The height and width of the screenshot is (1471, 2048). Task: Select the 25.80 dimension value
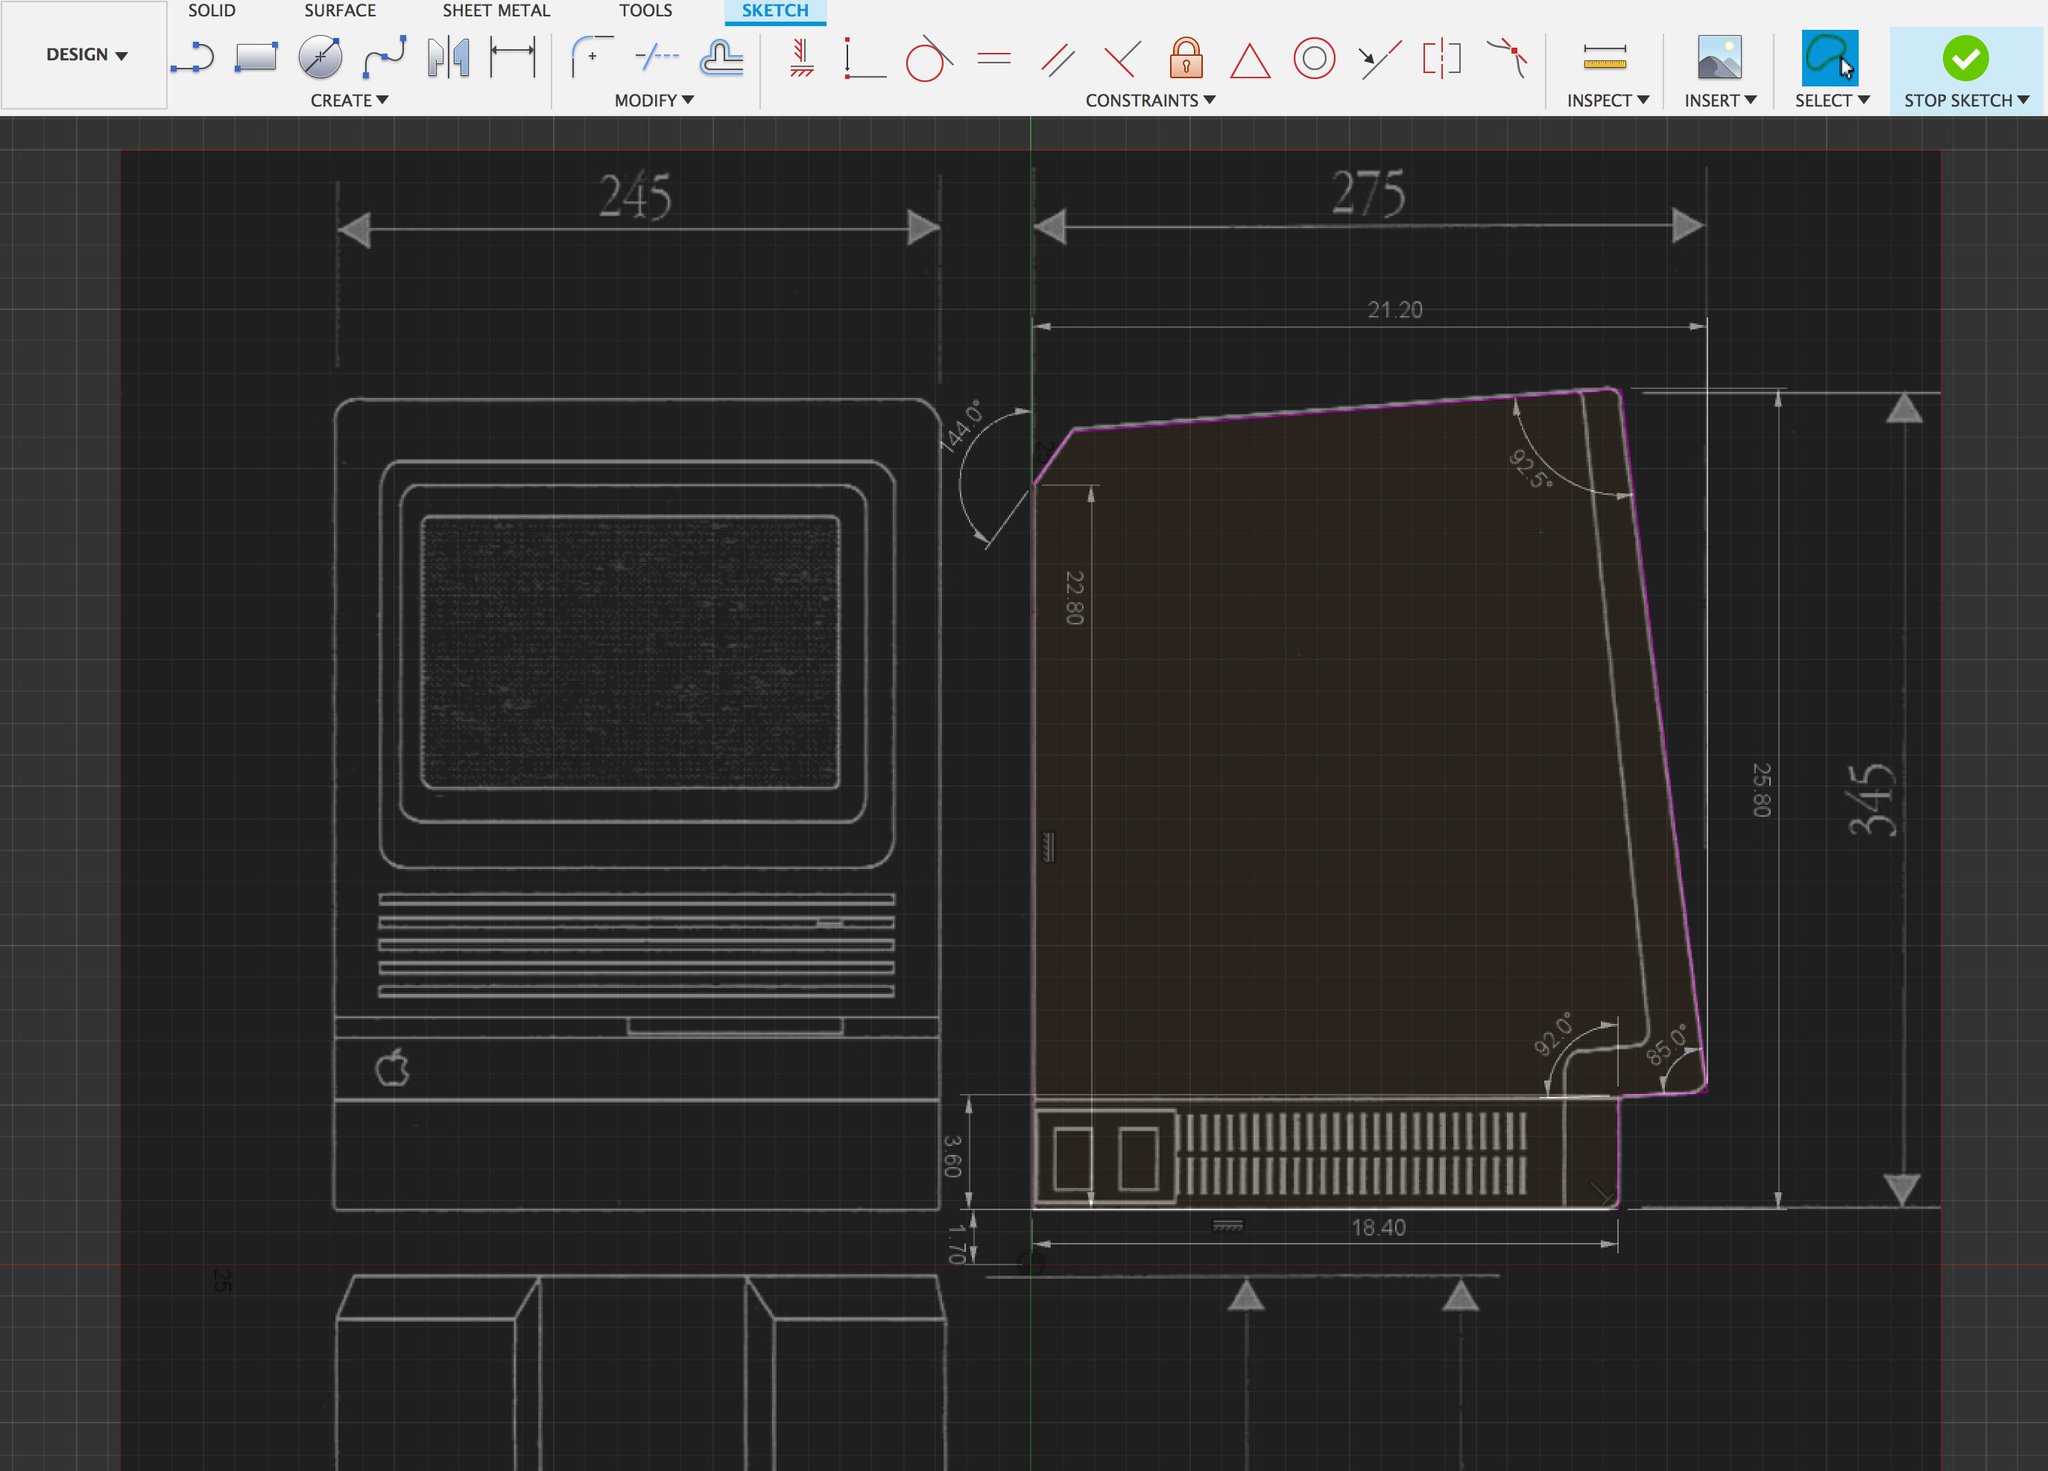coord(1762,790)
